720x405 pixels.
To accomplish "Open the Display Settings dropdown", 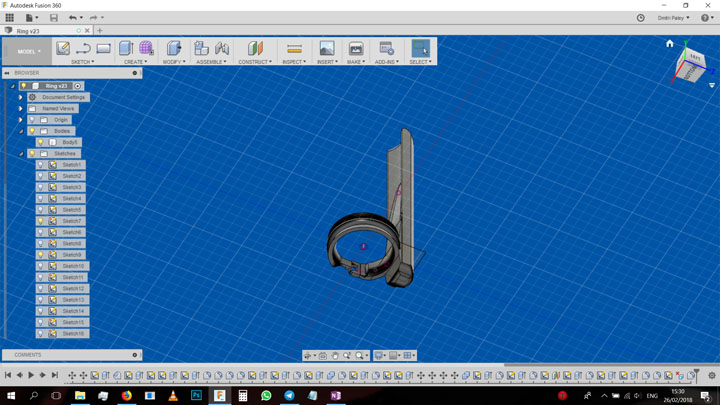I will coord(380,355).
